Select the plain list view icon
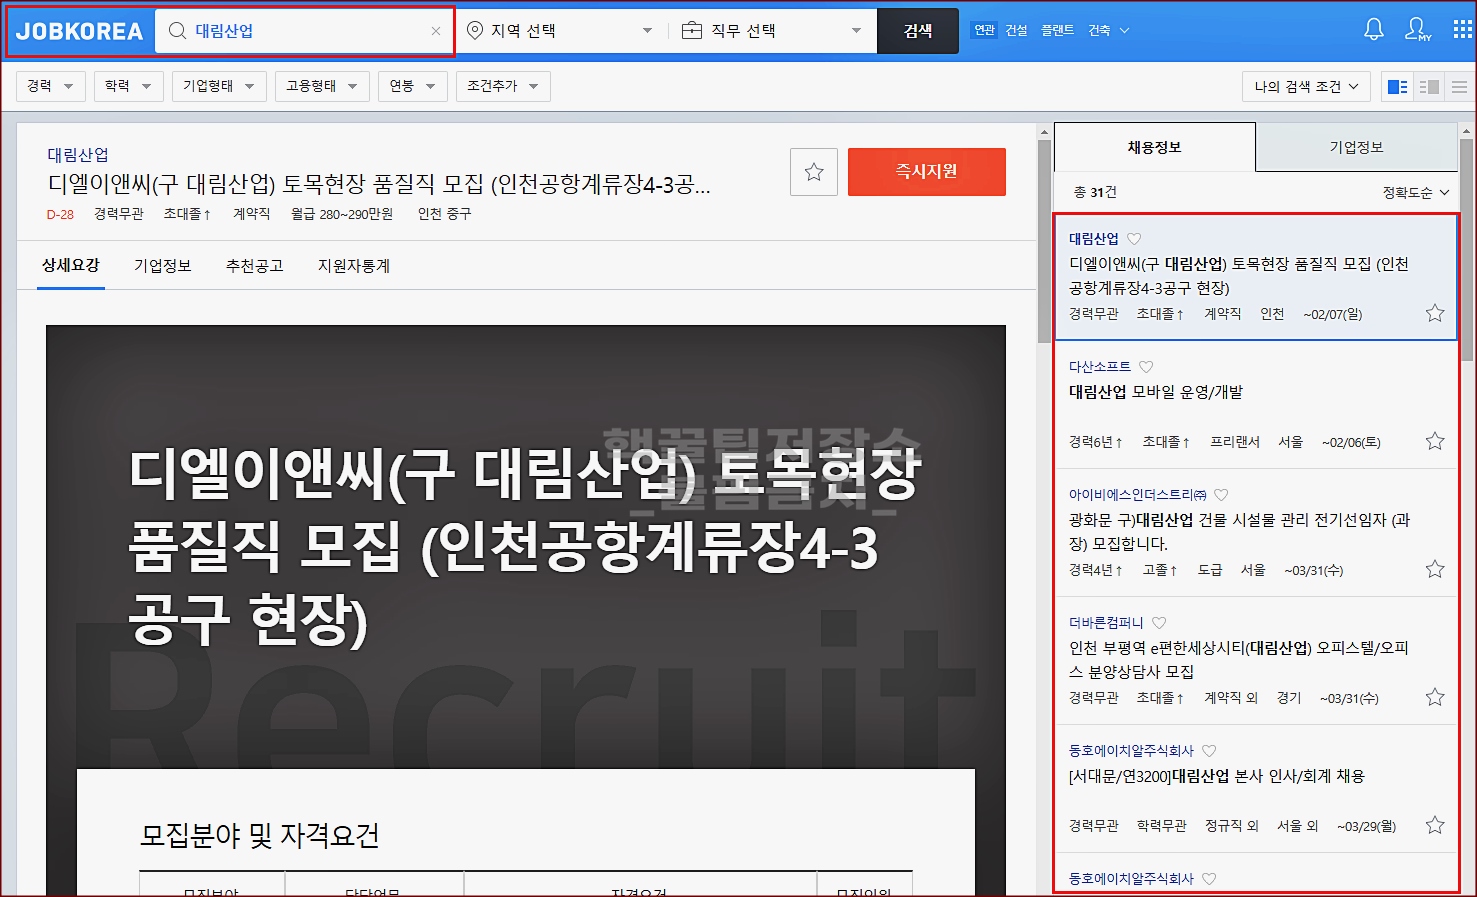Image resolution: width=1477 pixels, height=897 pixels. [x=1459, y=87]
